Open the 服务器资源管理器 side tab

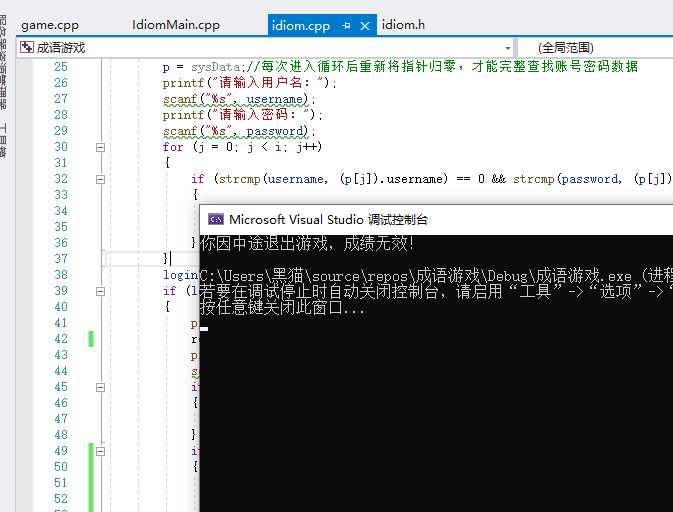pyautogui.click(x=3, y=62)
